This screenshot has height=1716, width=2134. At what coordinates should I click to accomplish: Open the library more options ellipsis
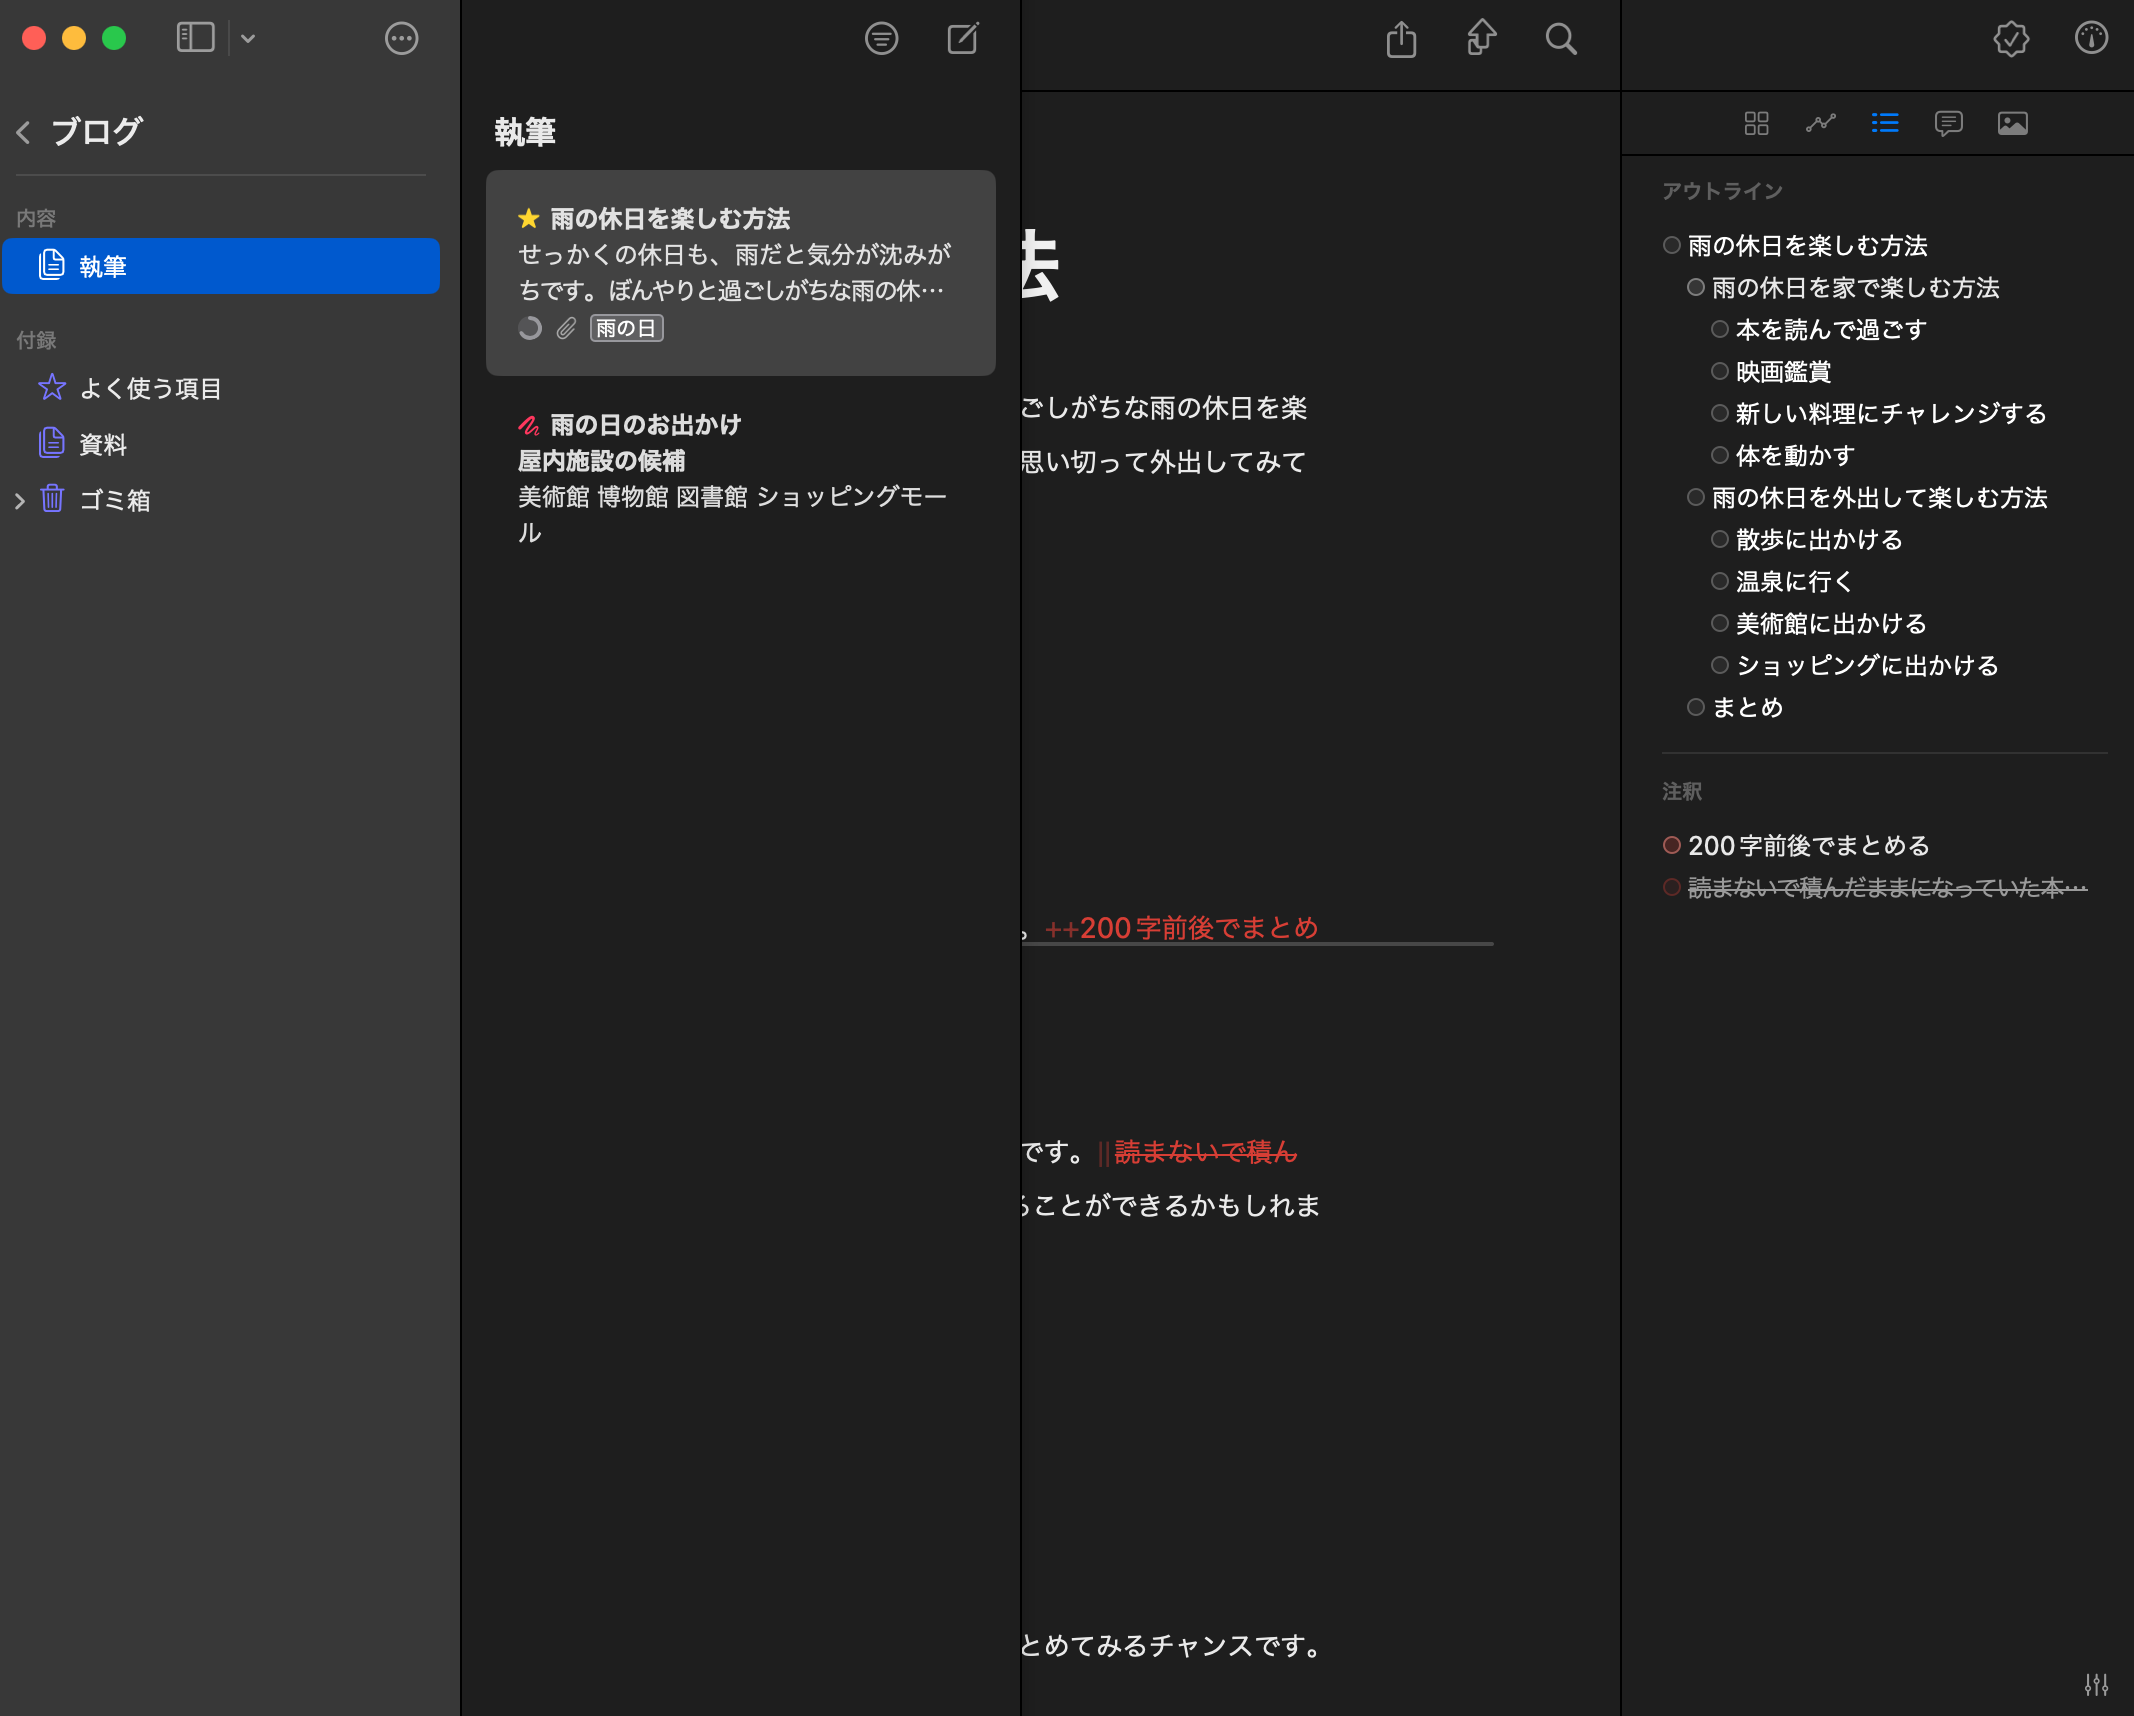click(401, 38)
